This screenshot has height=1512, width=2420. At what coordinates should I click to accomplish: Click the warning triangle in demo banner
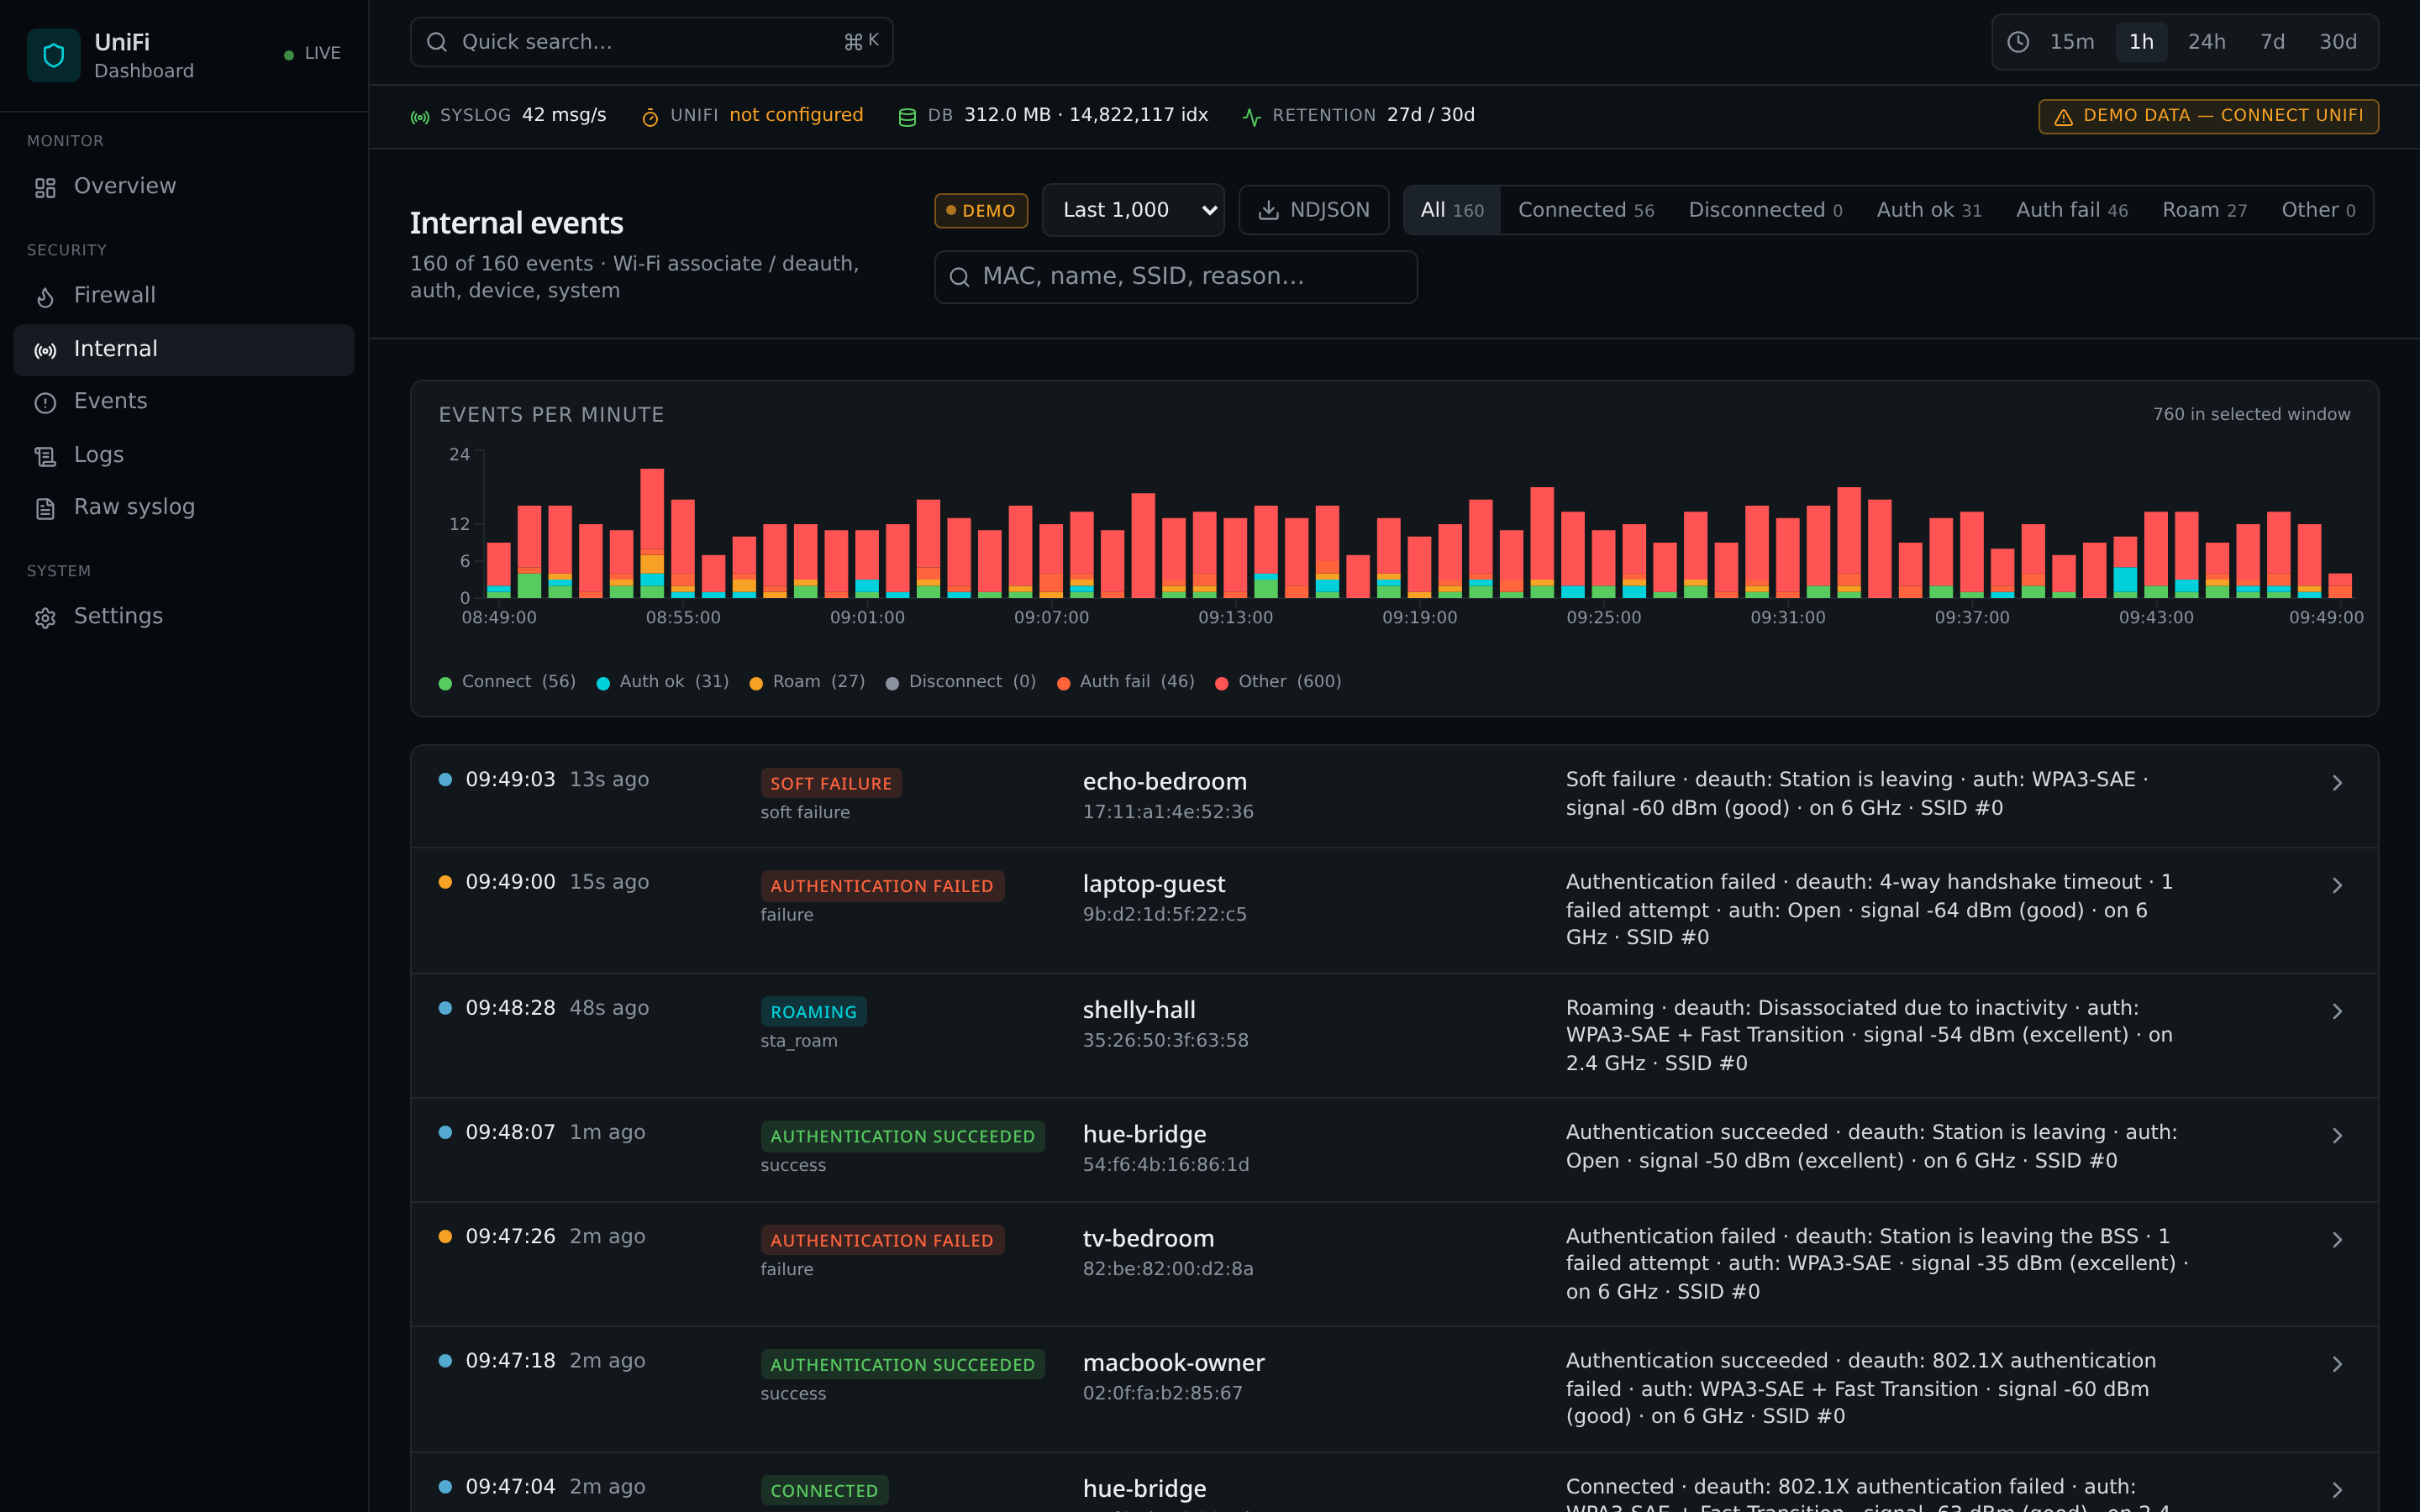pyautogui.click(x=2063, y=117)
